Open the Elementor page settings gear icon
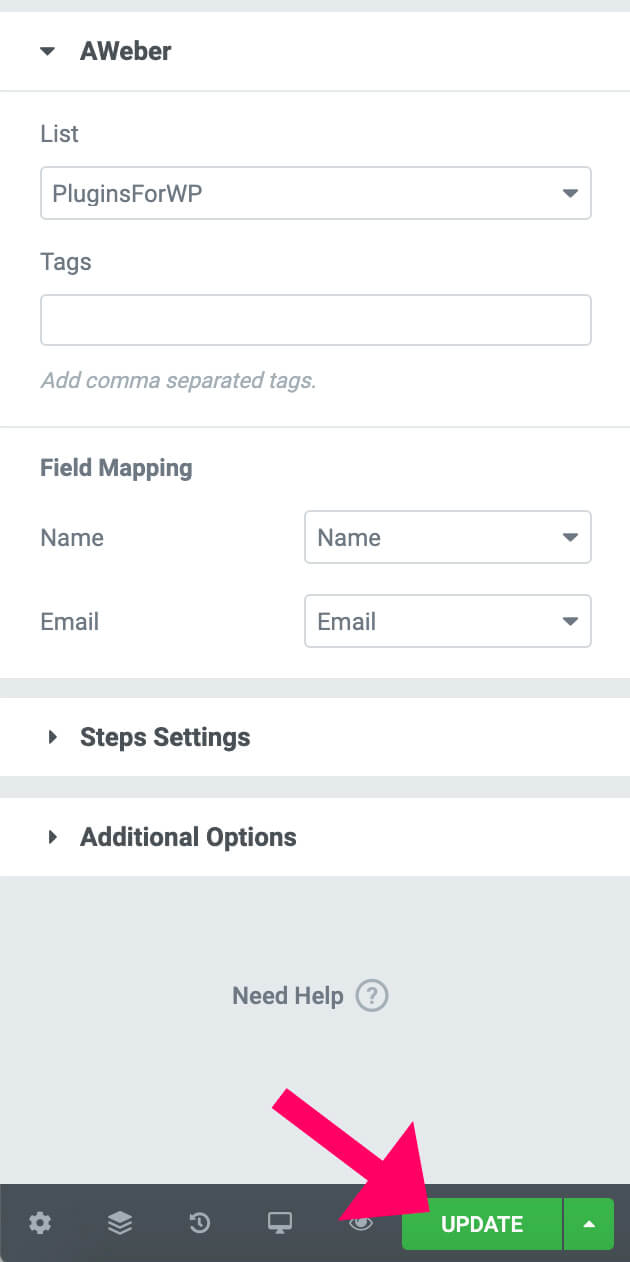This screenshot has height=1262, width=630. [x=39, y=1223]
